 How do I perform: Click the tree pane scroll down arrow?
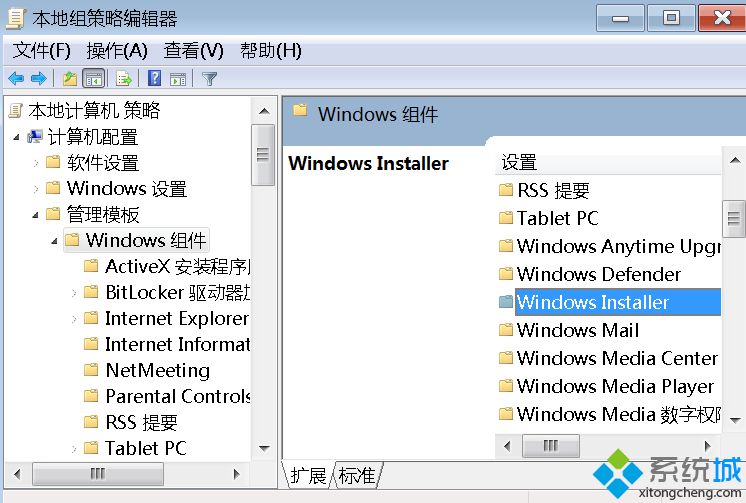pos(264,448)
